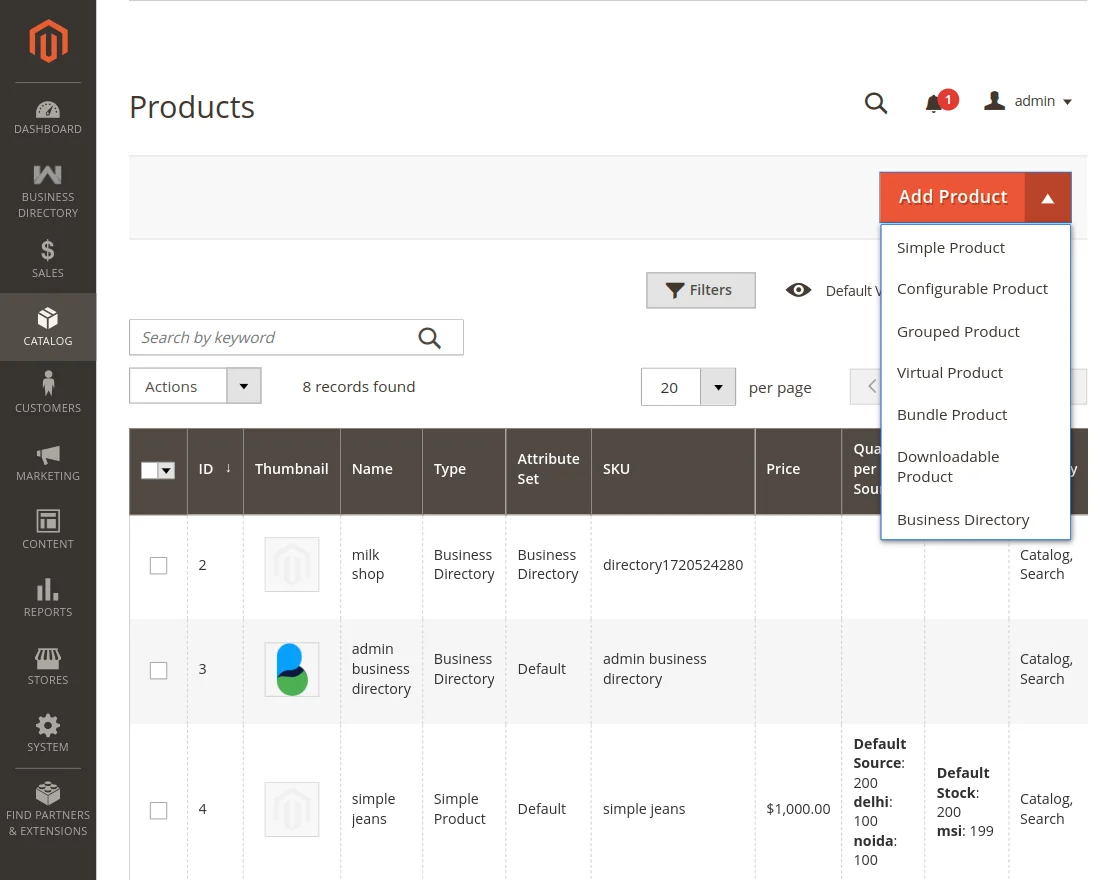
Task: Open the admin account menu
Action: click(1029, 101)
